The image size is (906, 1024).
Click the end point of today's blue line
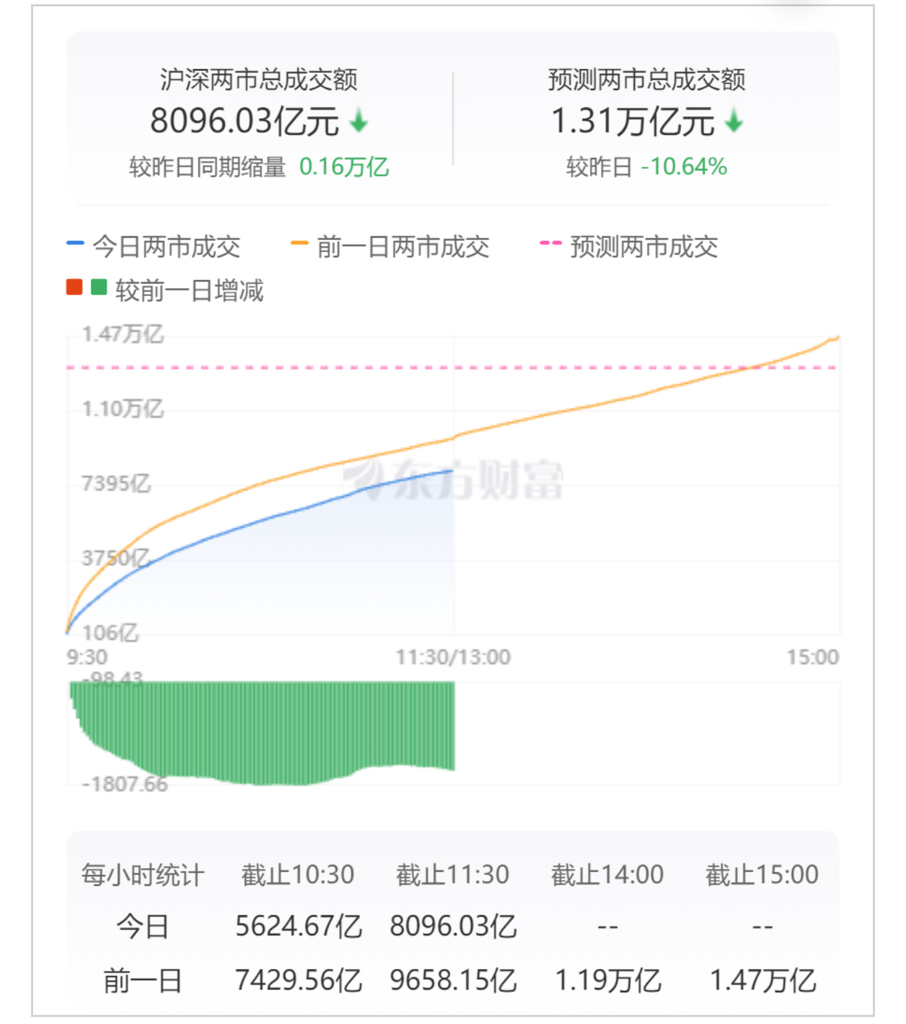click(x=453, y=470)
